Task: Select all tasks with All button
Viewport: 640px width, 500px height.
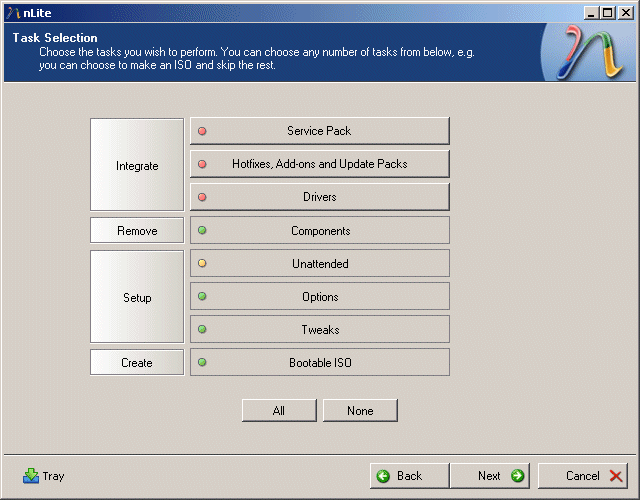Action: (x=279, y=411)
